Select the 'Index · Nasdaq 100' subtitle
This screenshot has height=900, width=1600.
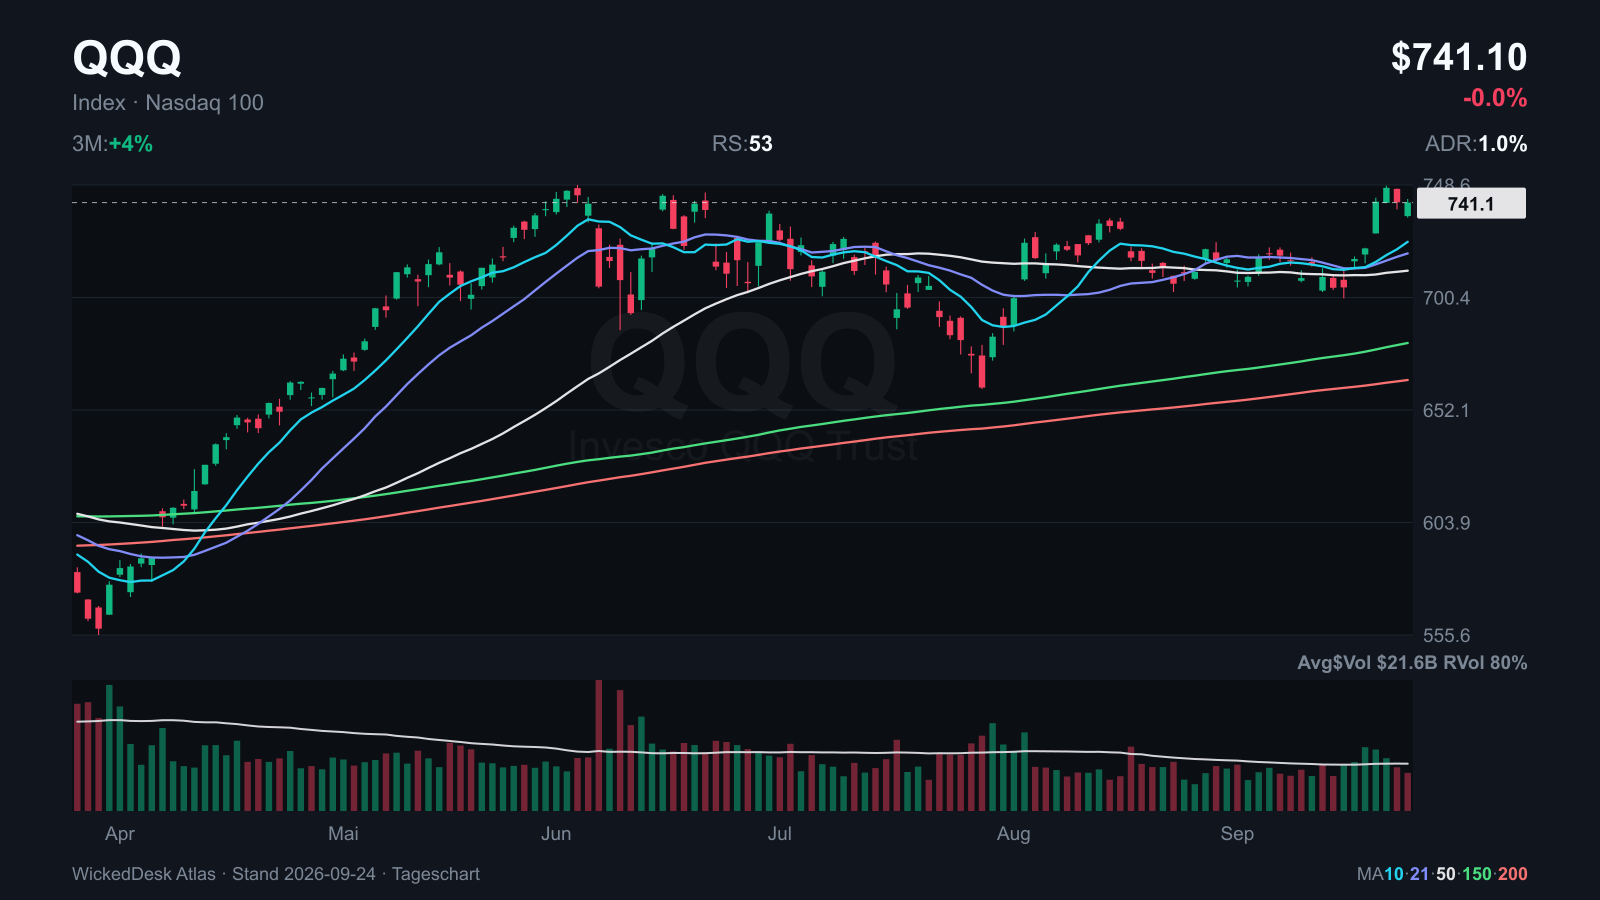[x=168, y=103]
